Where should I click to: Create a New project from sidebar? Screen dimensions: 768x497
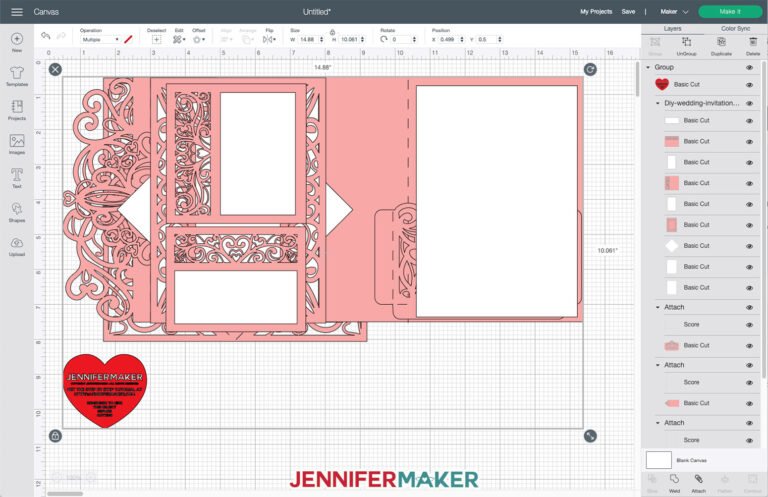17,43
